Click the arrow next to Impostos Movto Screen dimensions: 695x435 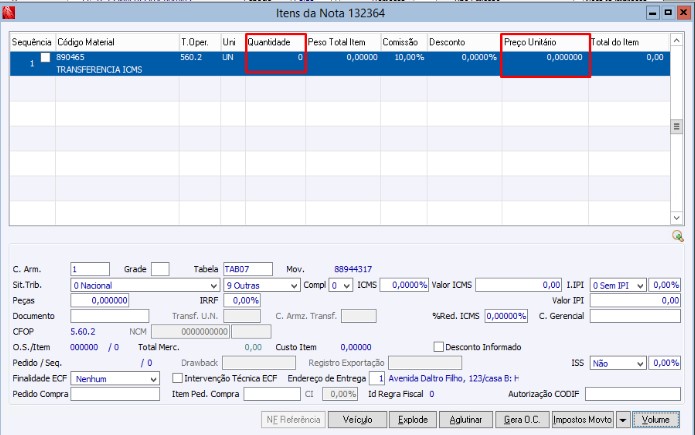click(x=623, y=420)
